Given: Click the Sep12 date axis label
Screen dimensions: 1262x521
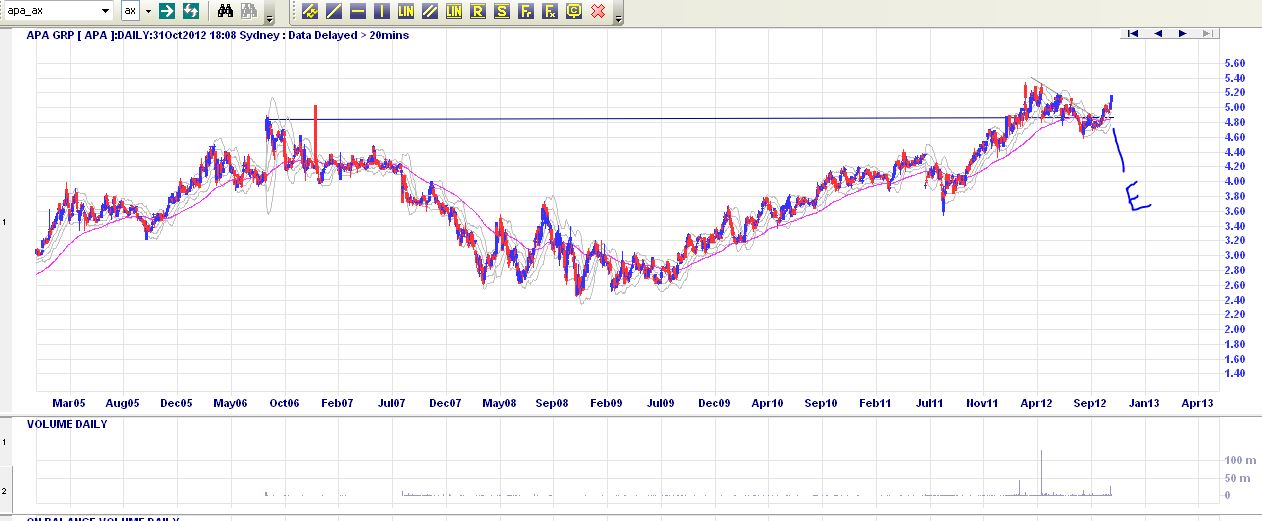Looking at the screenshot, I should click(1089, 403).
